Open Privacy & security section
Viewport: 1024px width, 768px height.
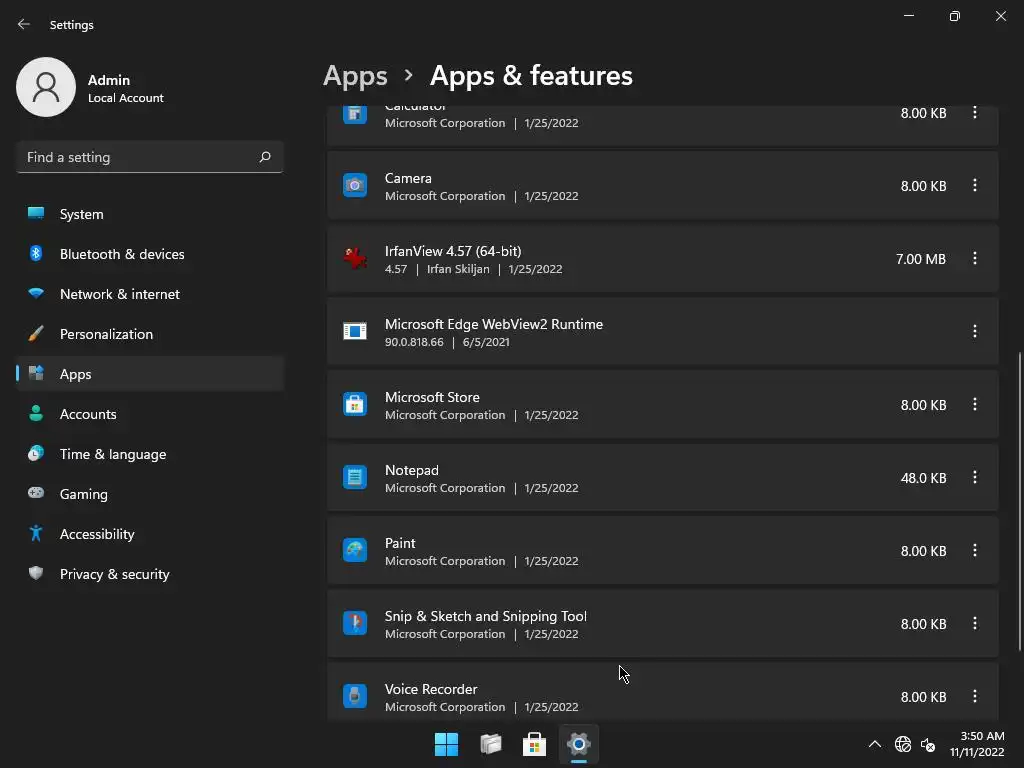[x=114, y=574]
